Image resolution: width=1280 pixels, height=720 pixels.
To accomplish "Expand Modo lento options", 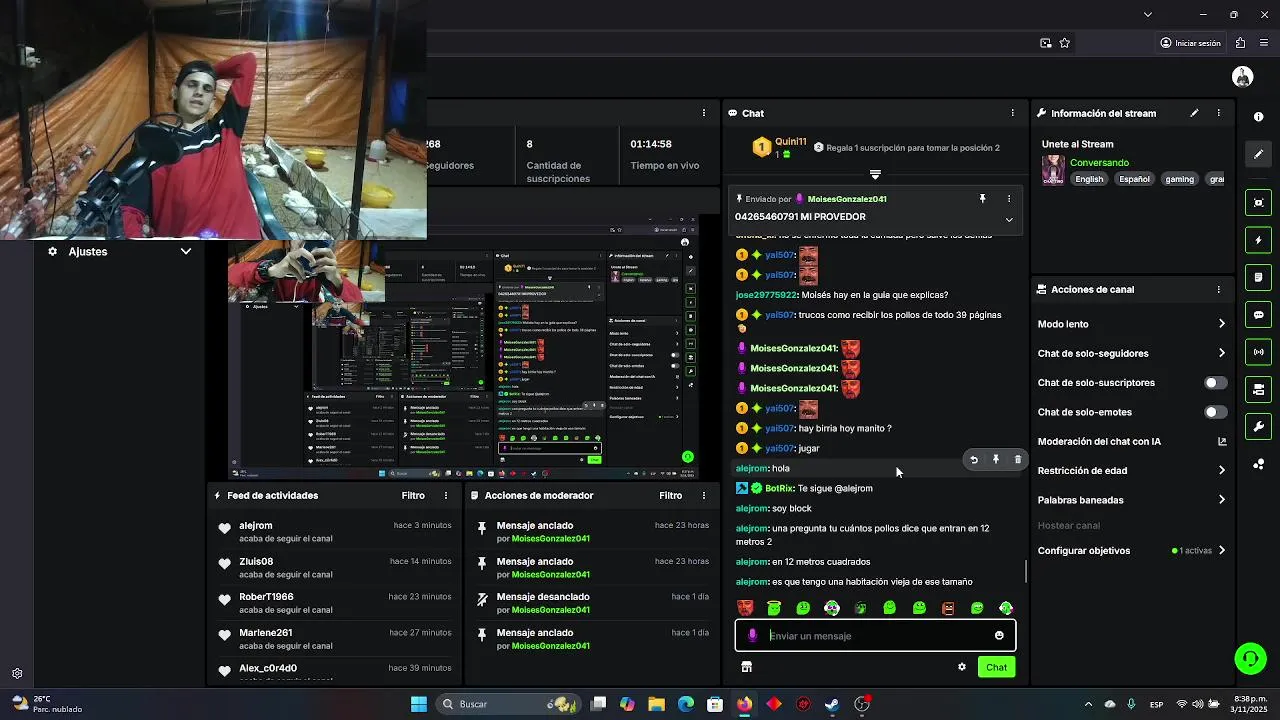I will [x=1221, y=324].
